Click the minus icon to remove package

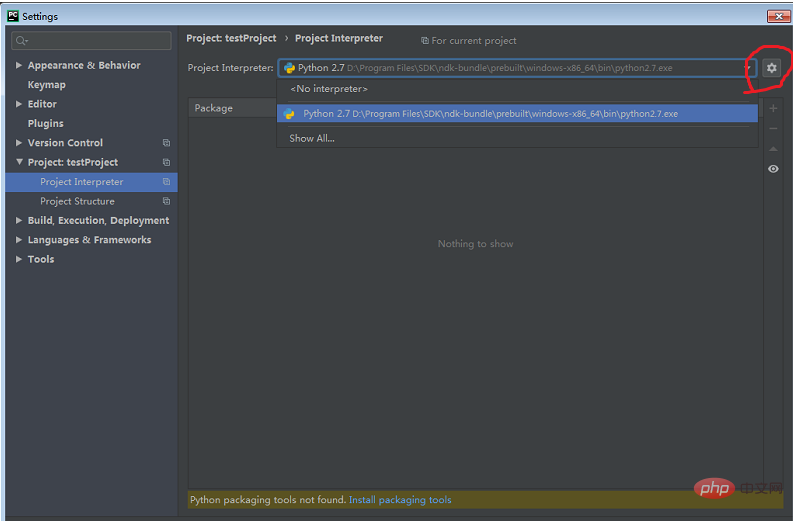point(773,129)
